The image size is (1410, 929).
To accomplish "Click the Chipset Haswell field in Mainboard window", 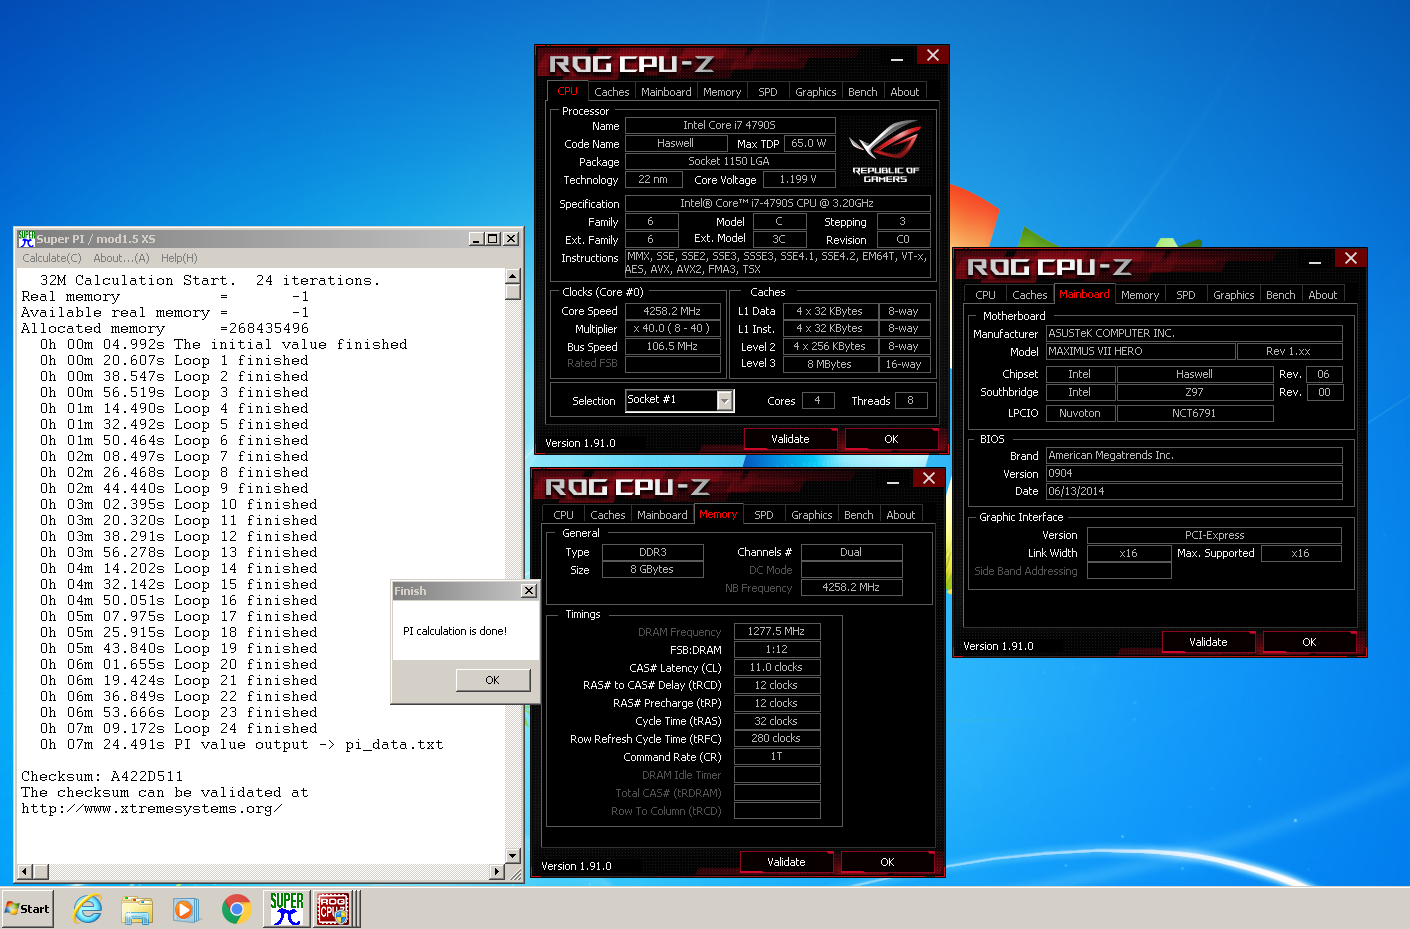I will [x=1194, y=374].
